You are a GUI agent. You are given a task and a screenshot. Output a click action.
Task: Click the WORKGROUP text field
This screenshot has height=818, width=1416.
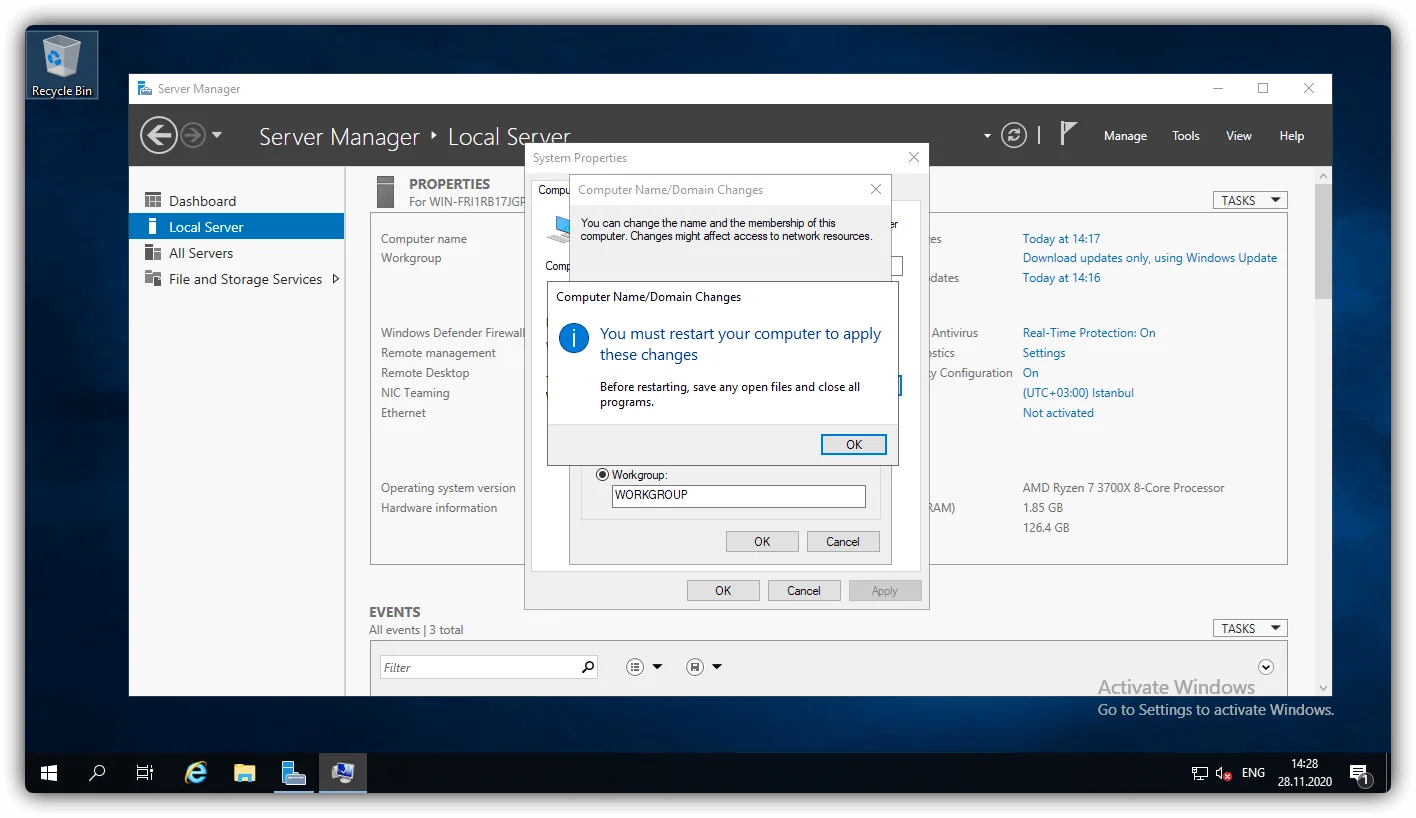coord(738,496)
